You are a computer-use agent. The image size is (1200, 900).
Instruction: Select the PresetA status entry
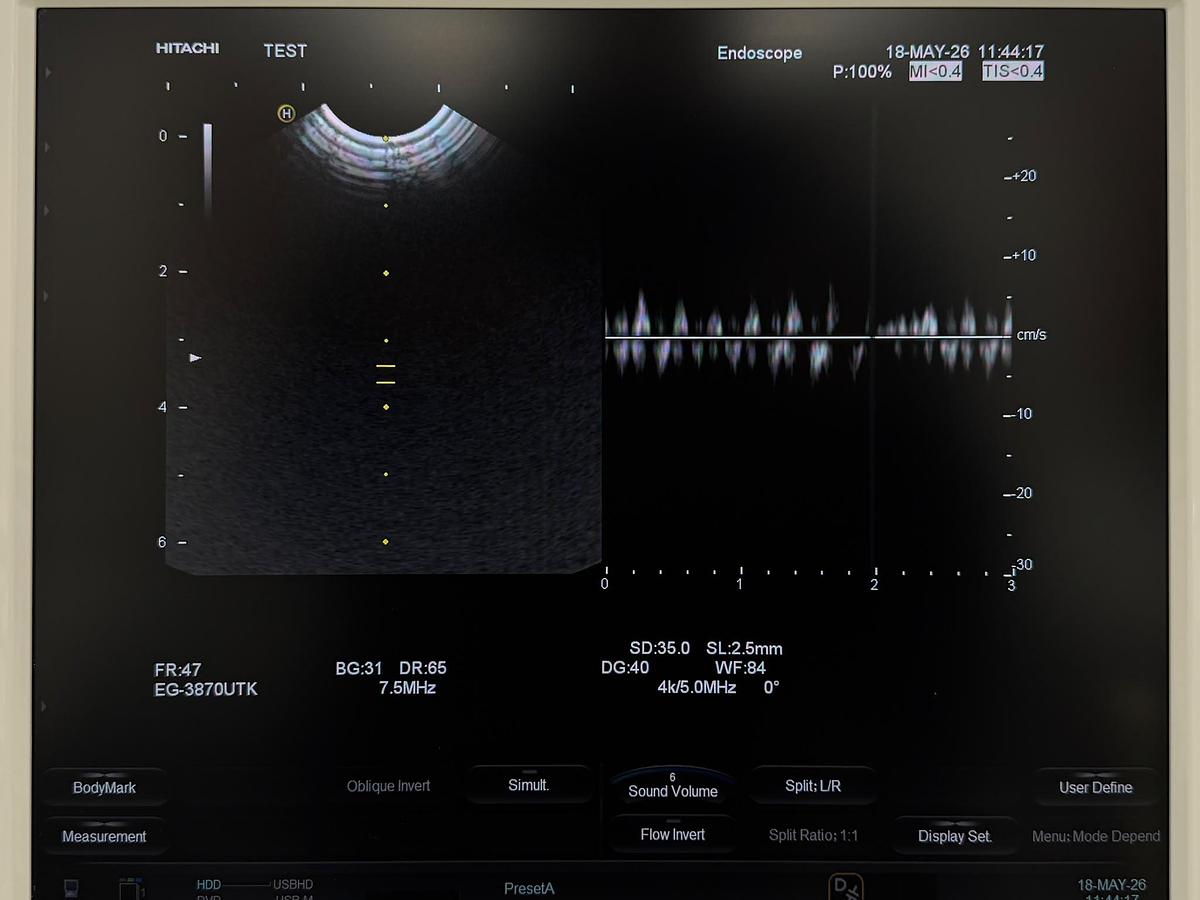529,888
